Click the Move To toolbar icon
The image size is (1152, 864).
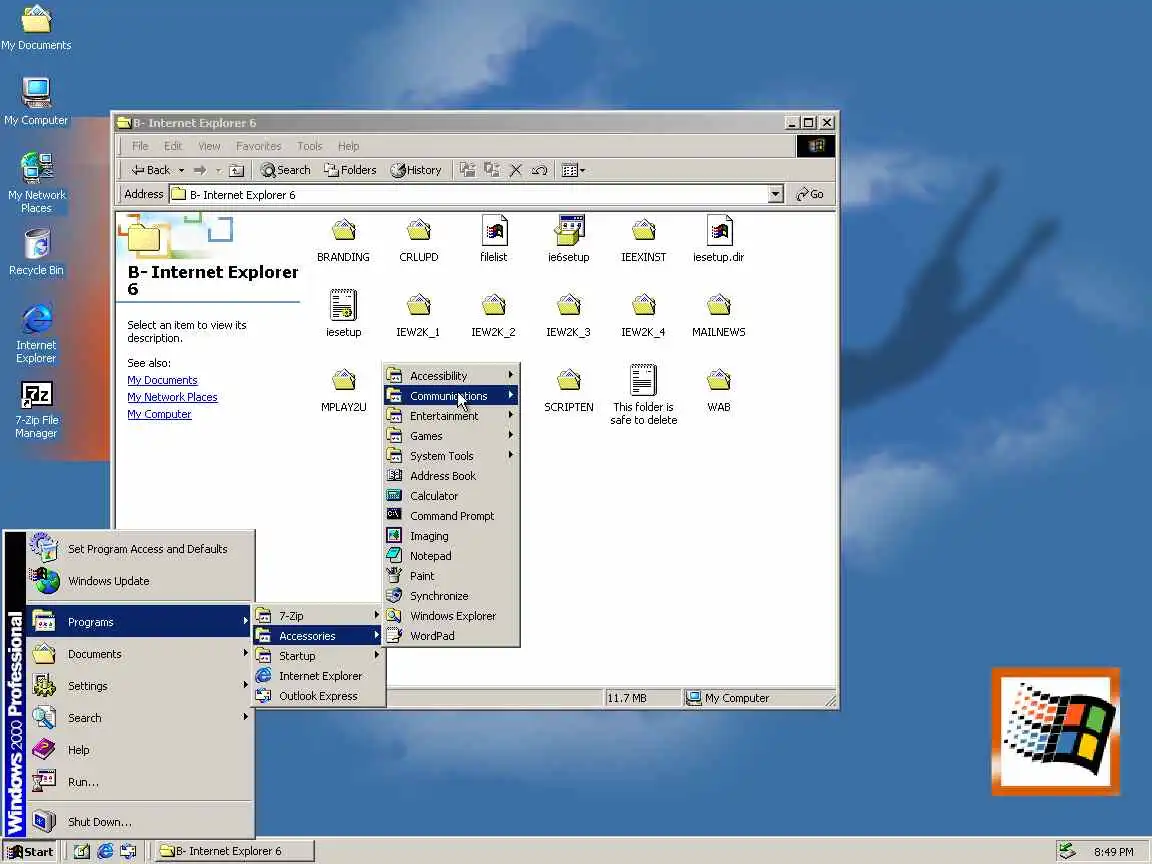tap(467, 170)
